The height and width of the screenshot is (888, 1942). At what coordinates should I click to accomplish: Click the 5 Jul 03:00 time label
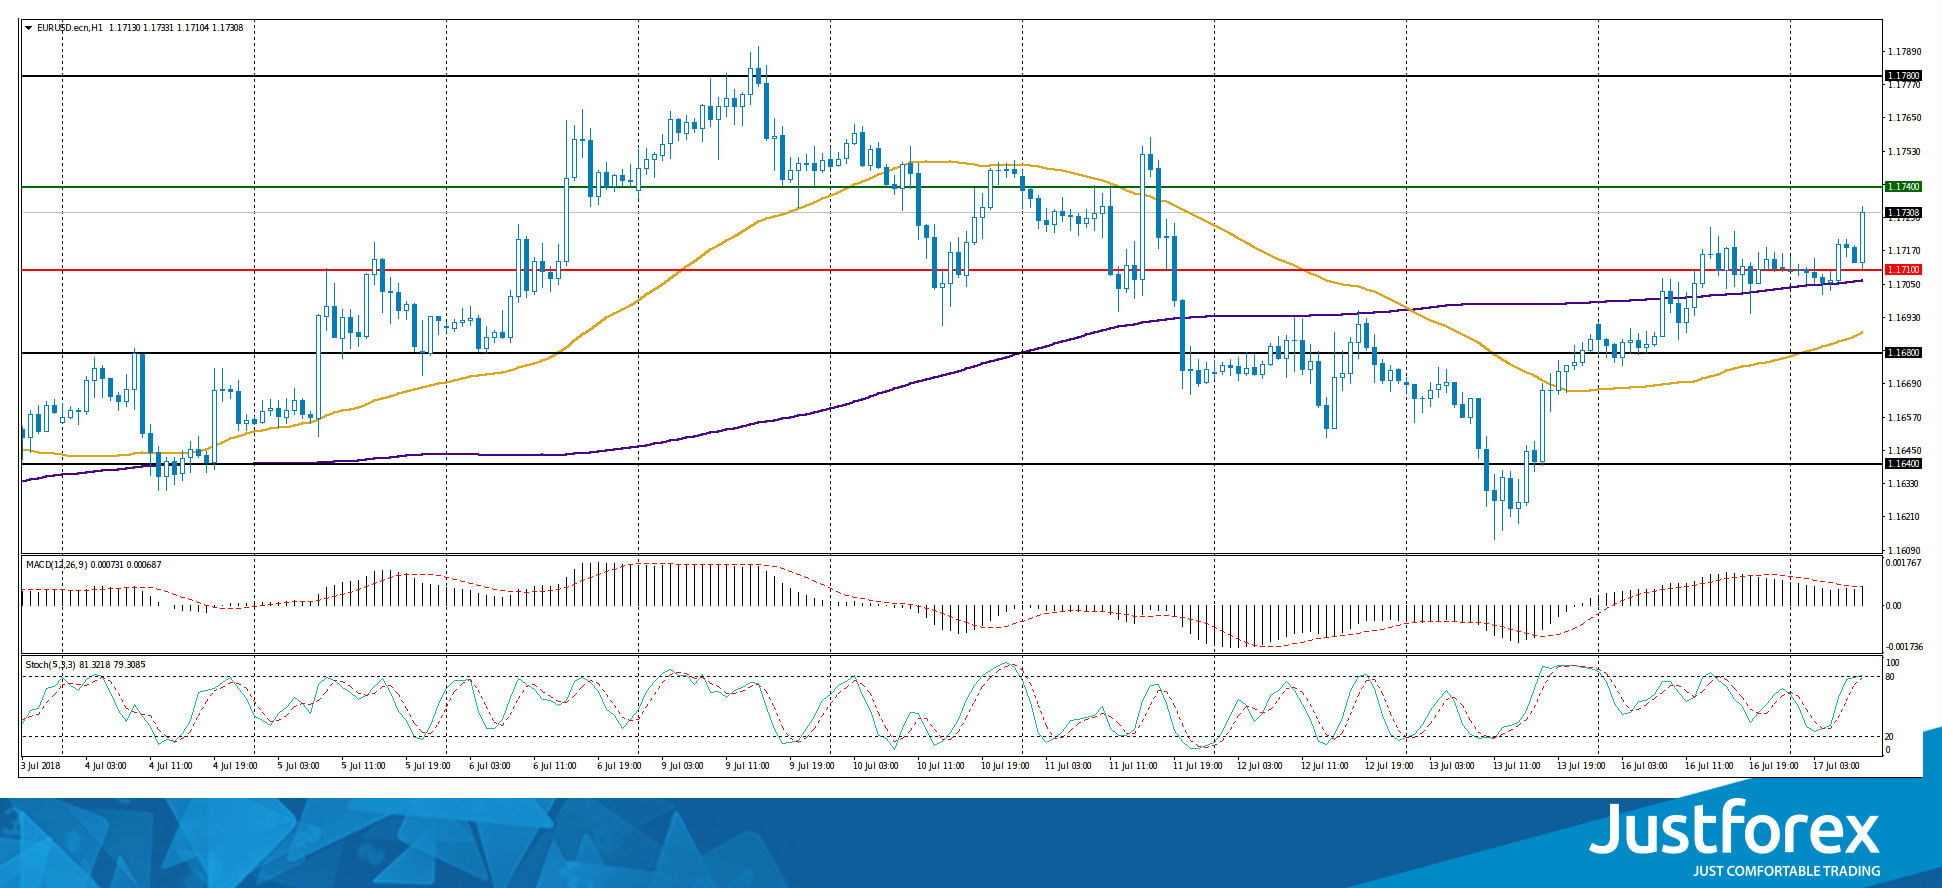(298, 766)
